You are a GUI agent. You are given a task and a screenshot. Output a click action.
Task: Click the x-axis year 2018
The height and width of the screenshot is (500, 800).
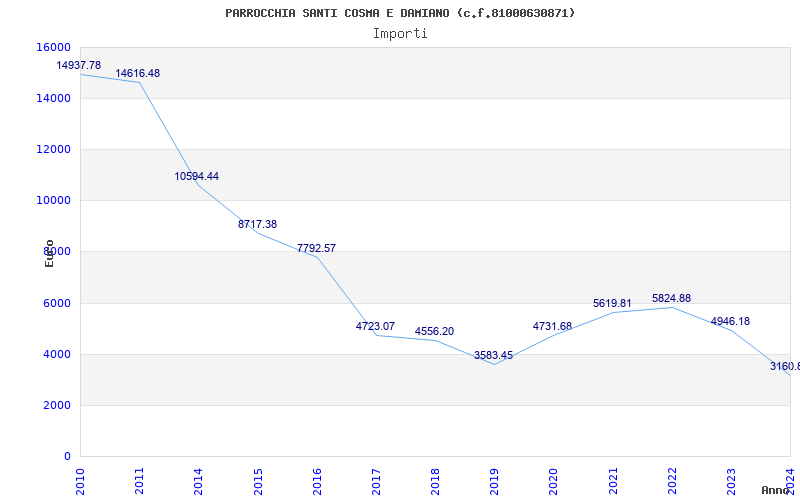click(x=435, y=482)
